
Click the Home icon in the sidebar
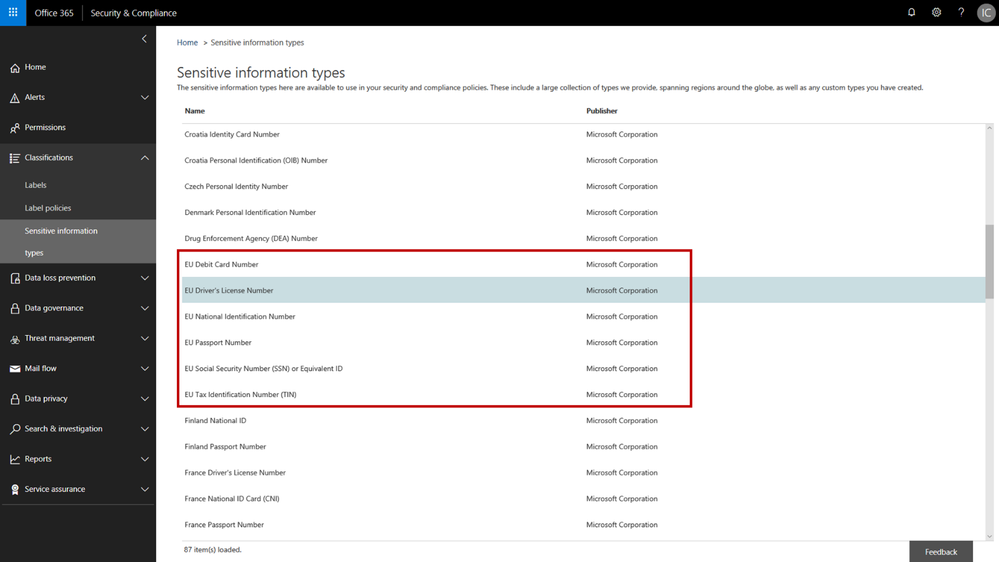15,68
